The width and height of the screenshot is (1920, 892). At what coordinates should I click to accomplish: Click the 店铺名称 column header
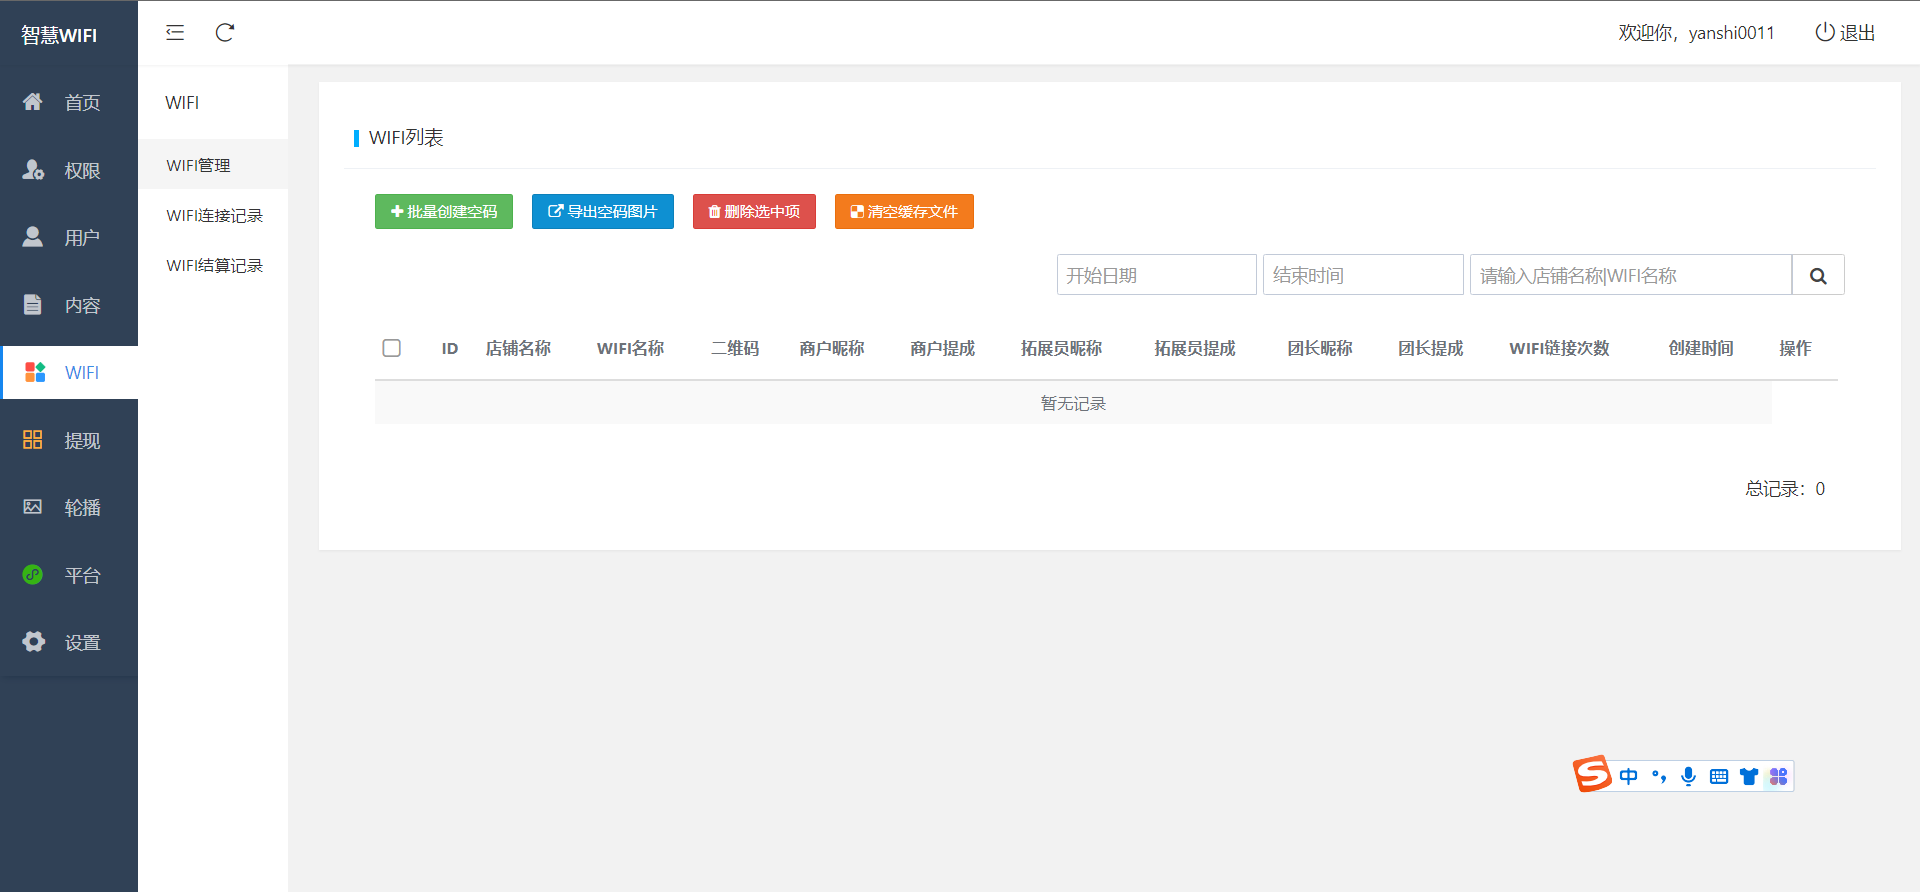[518, 348]
